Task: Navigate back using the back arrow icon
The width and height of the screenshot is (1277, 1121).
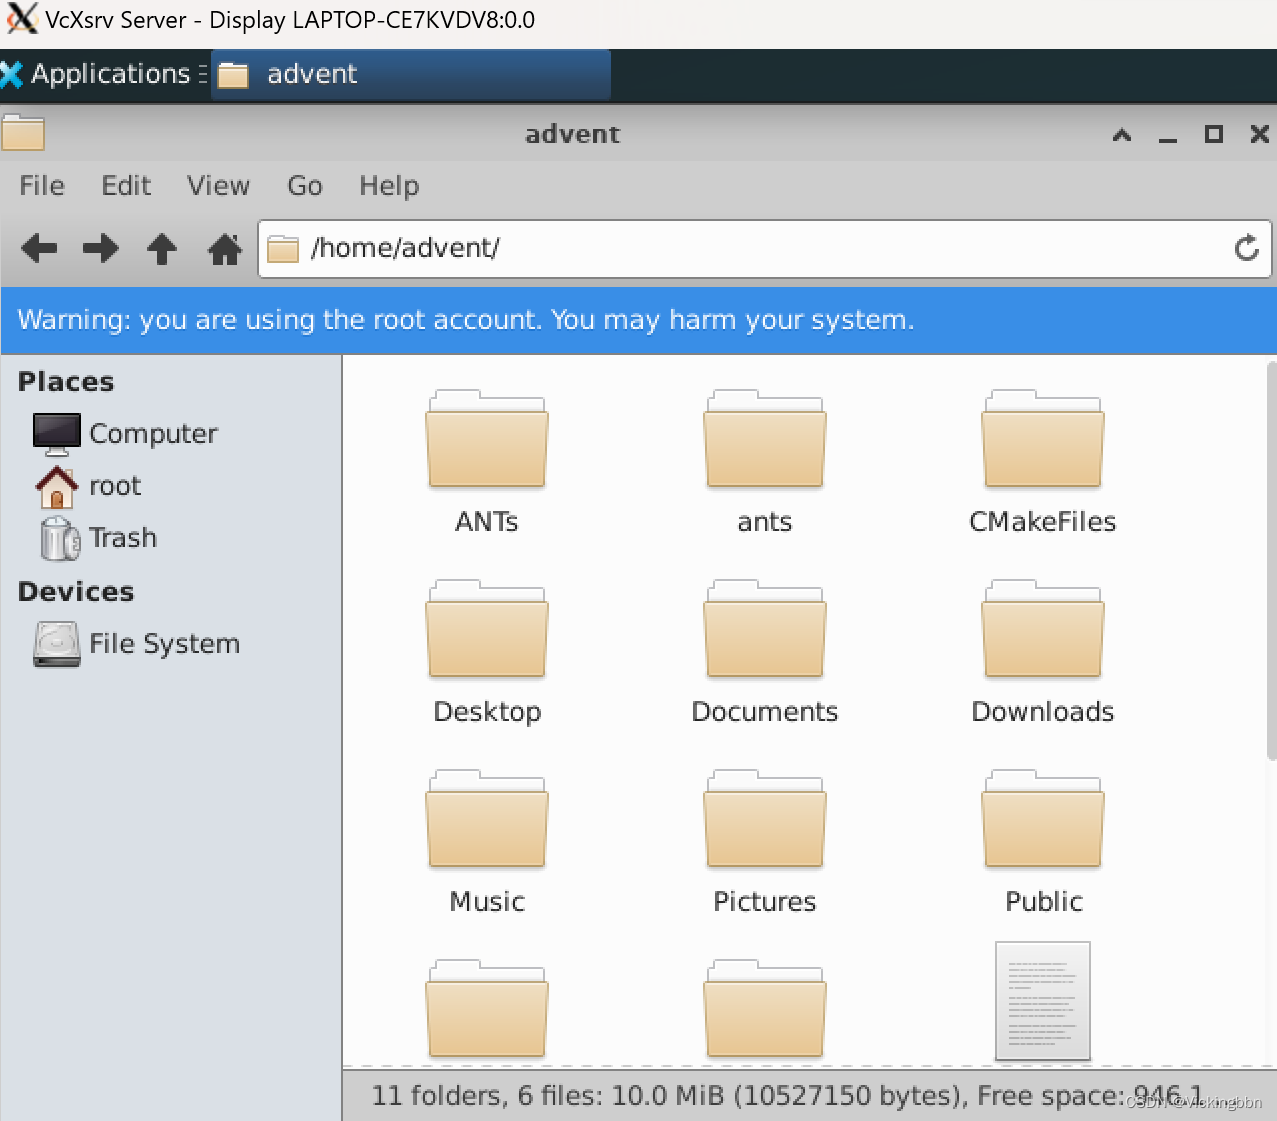Action: 39,248
